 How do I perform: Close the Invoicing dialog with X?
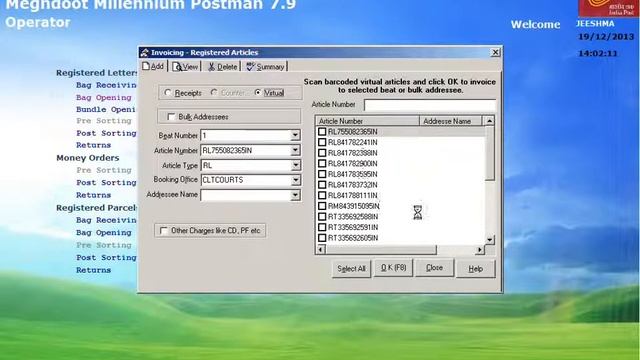point(495,52)
